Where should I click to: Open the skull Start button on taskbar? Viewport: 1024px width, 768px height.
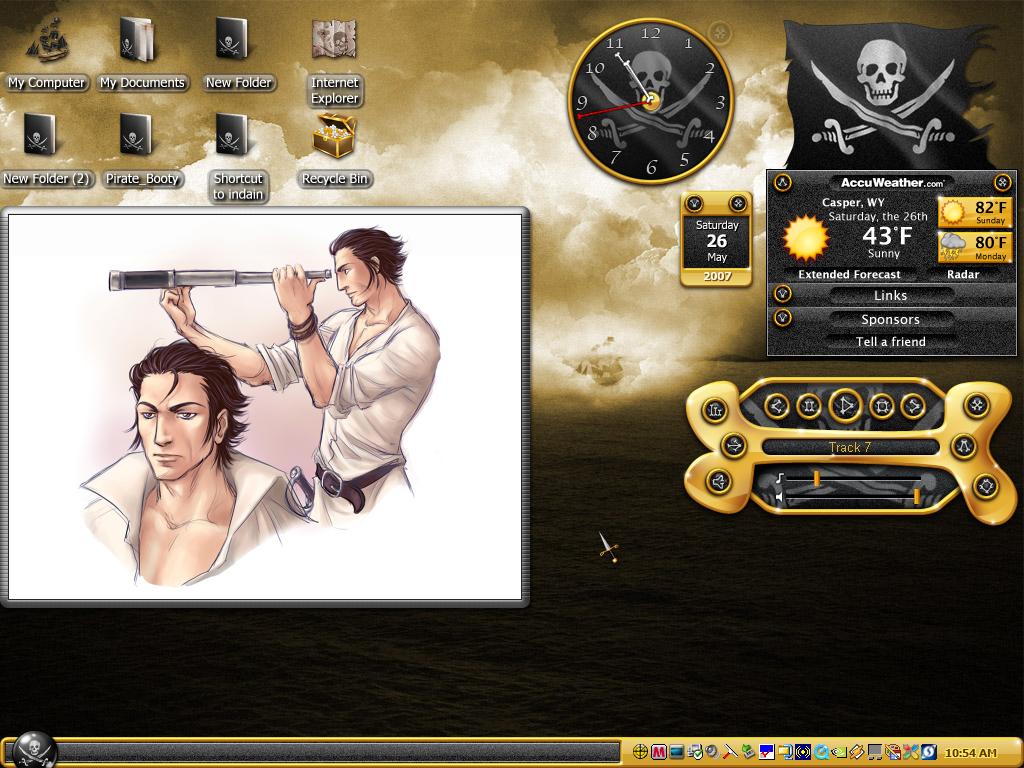tap(31, 750)
